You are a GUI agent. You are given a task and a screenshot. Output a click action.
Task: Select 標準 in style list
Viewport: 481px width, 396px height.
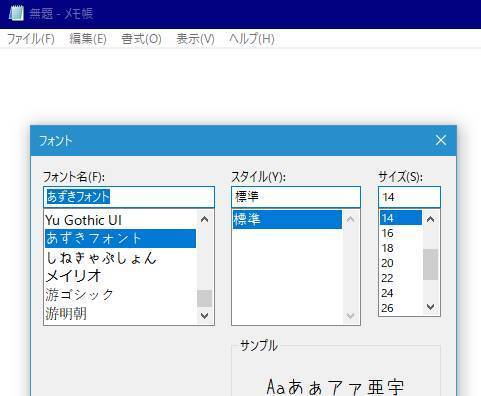[x=287, y=219]
